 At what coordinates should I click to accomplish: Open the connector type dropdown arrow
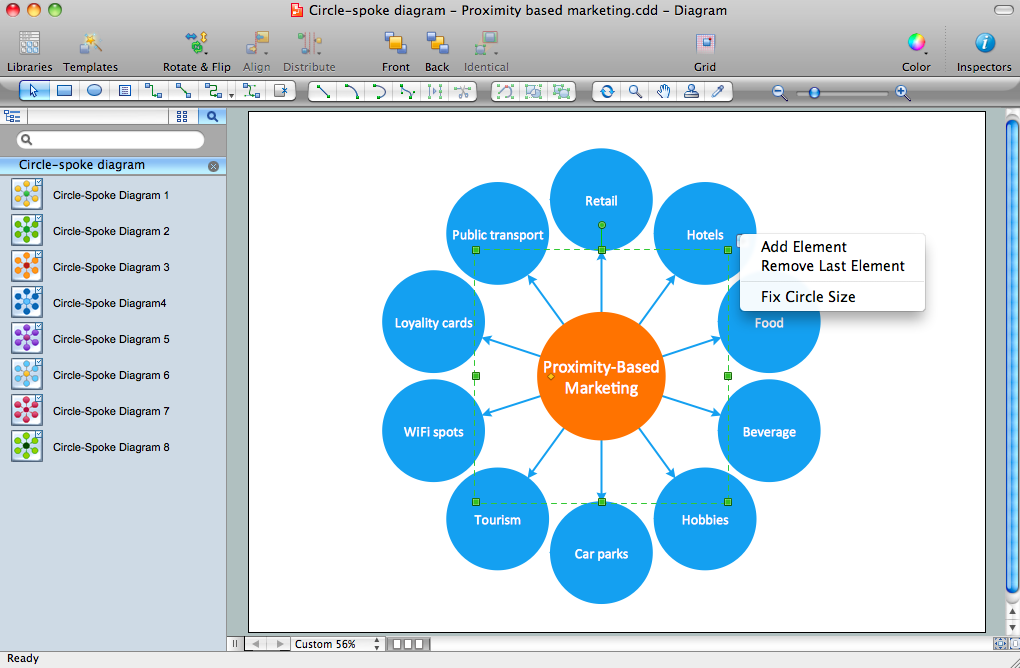click(232, 96)
